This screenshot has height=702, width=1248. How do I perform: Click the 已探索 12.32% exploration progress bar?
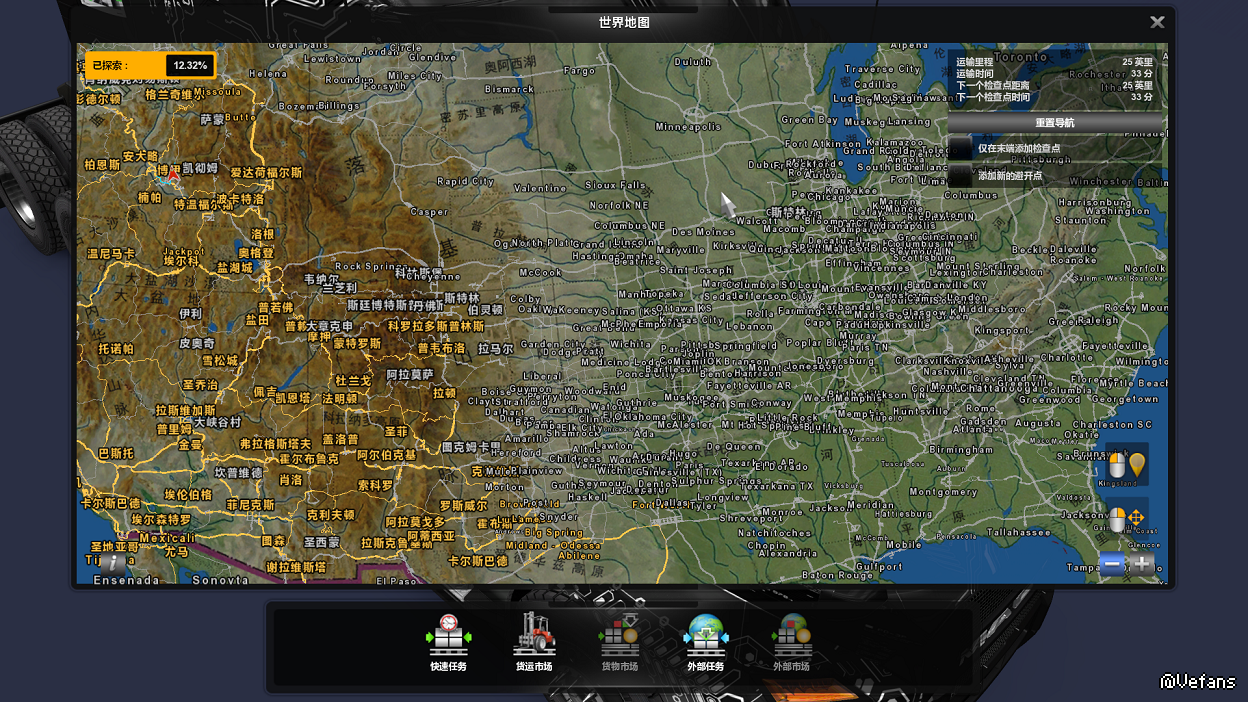(x=150, y=66)
